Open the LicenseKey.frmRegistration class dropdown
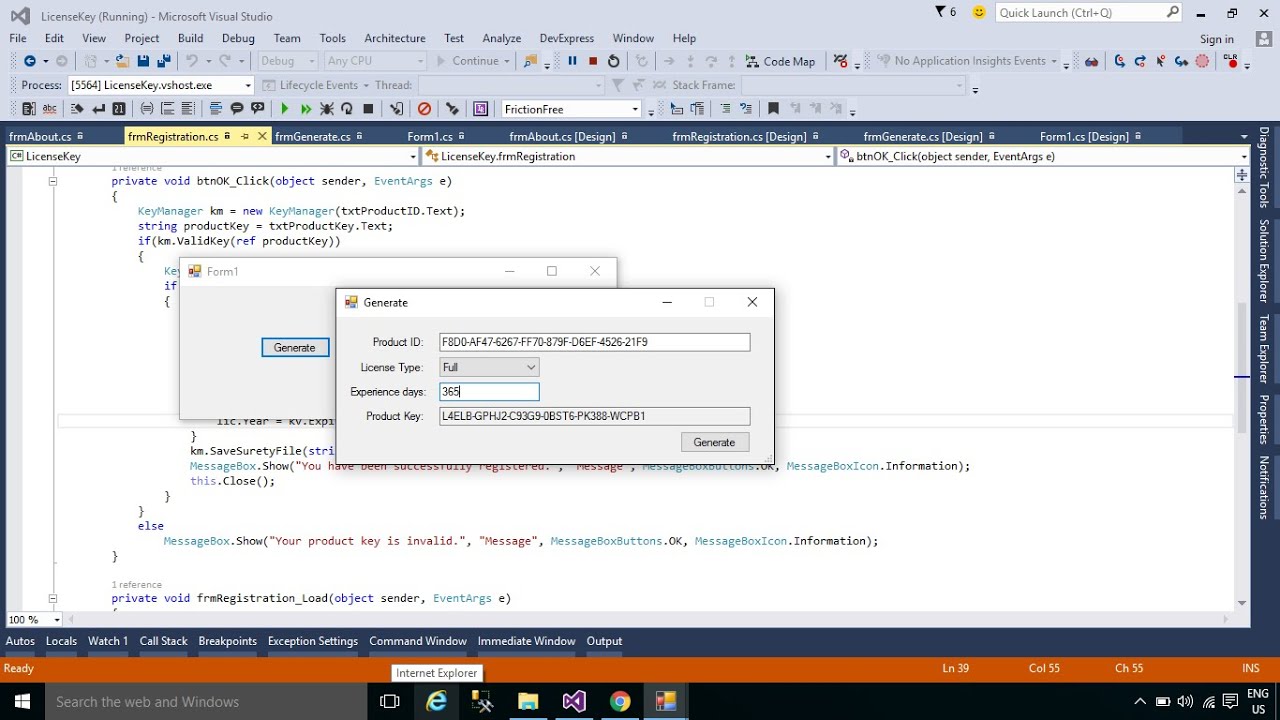Viewport: 1280px width, 720px height. (x=828, y=156)
